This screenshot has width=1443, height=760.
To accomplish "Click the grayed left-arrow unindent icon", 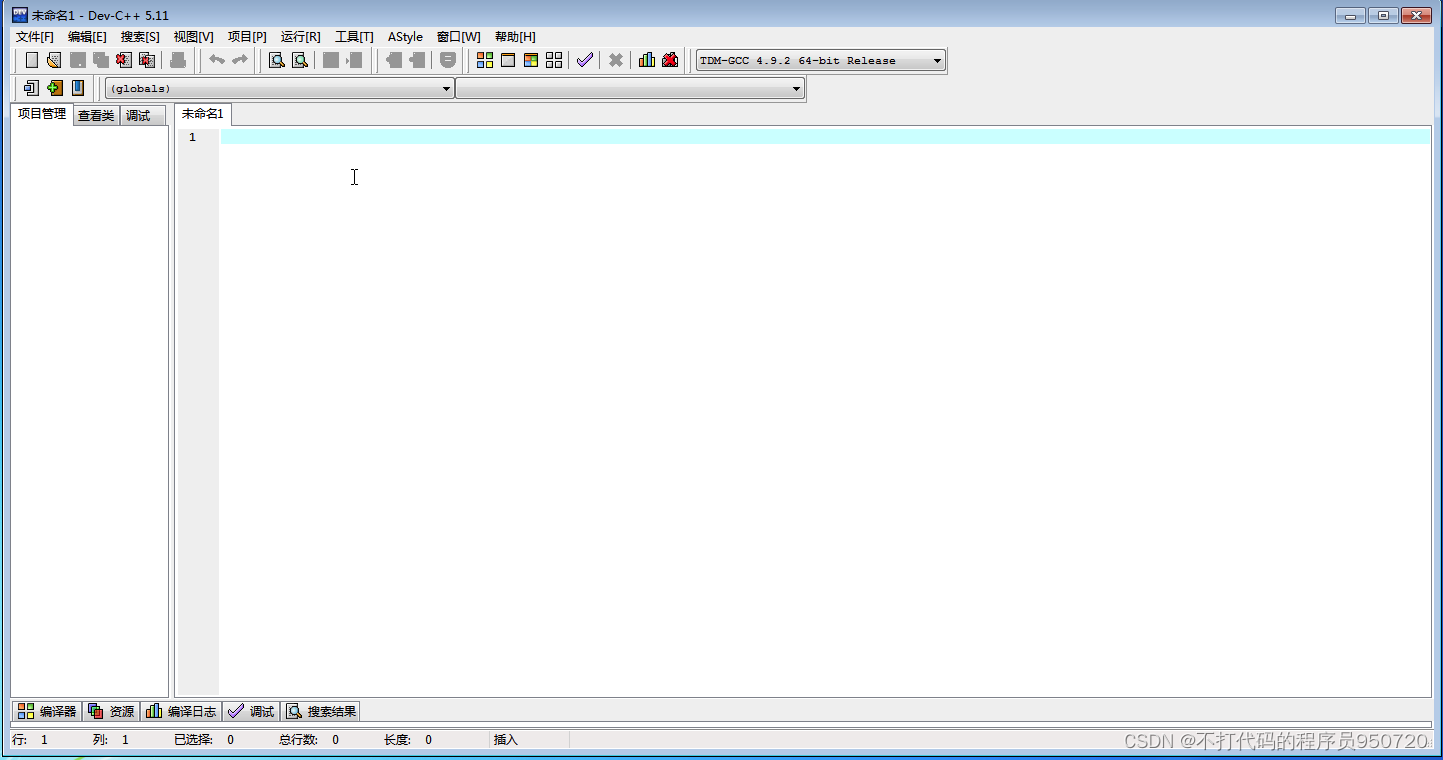I will [394, 60].
